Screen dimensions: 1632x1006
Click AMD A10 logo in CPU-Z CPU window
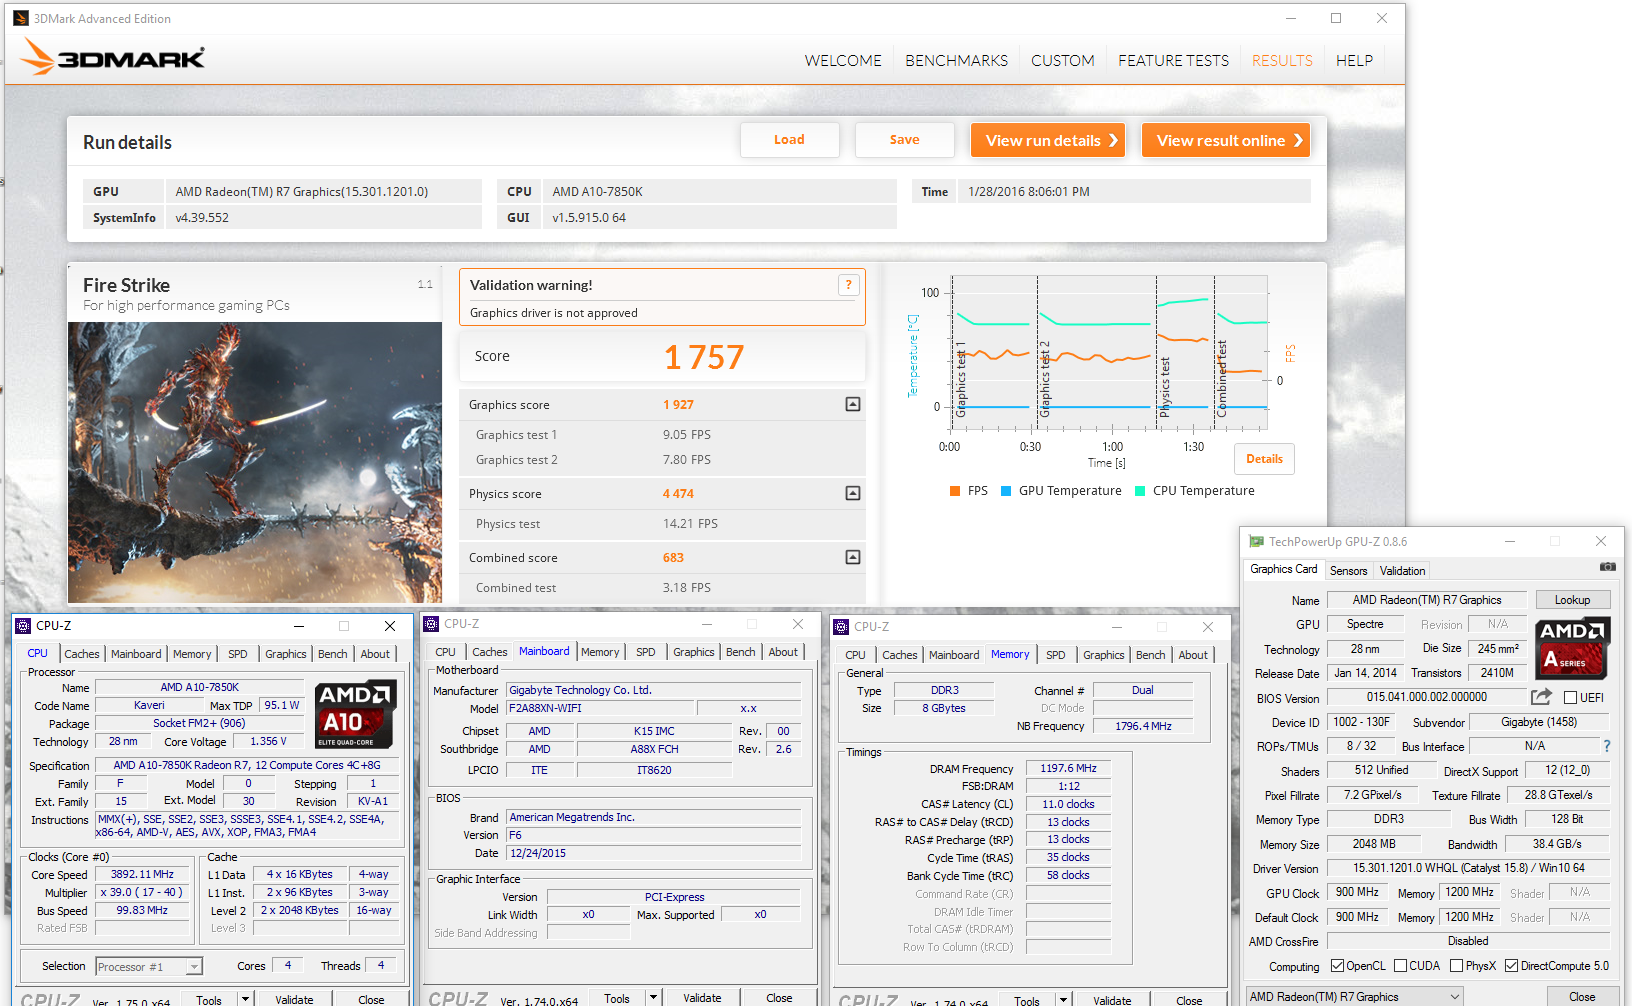(x=355, y=714)
